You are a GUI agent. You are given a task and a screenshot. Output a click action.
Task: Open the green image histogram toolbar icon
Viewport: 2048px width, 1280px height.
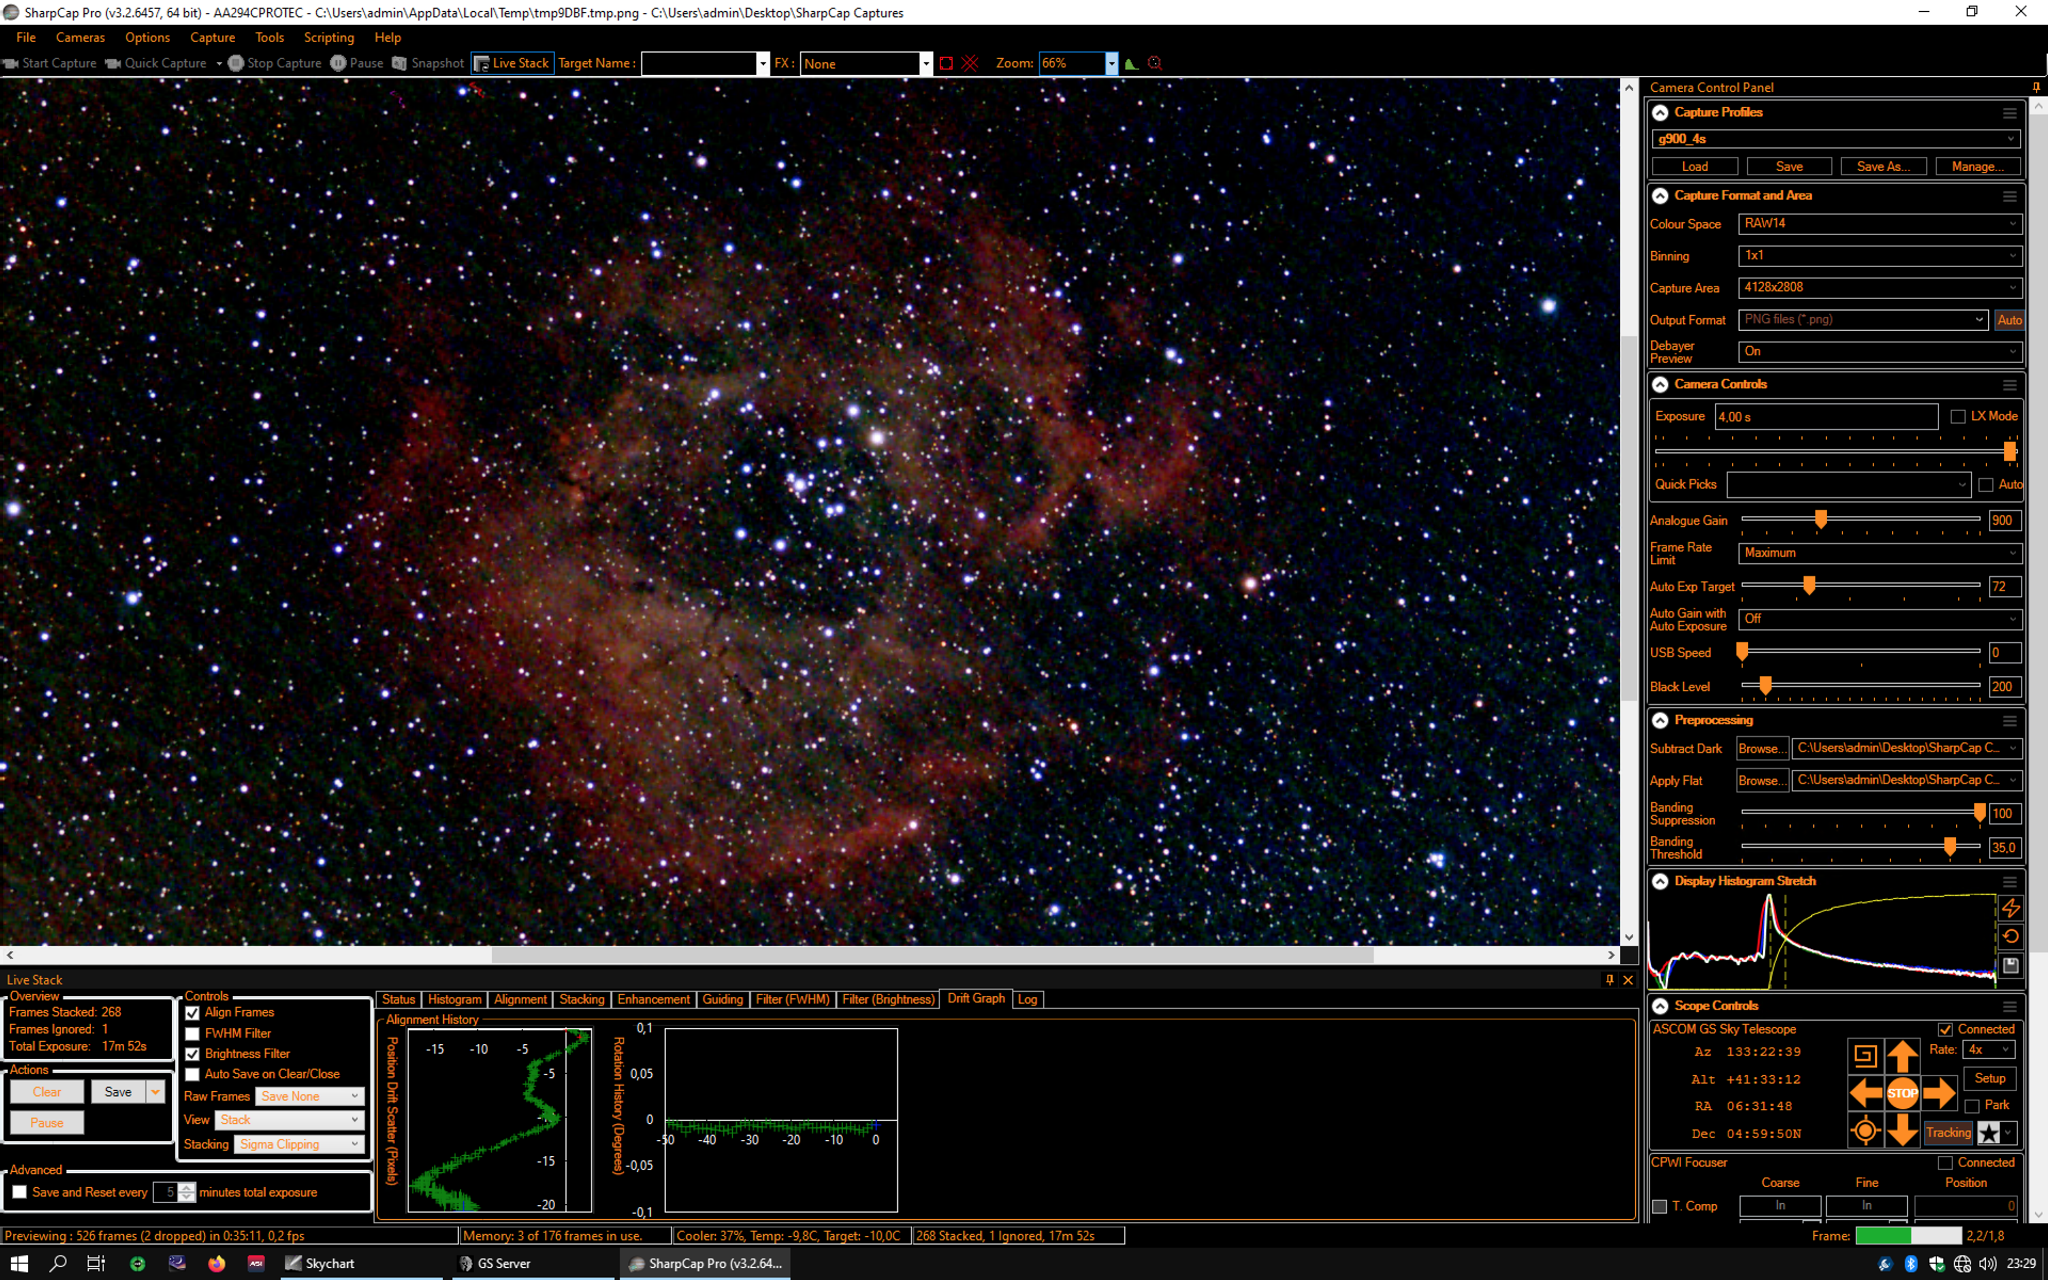(1131, 63)
